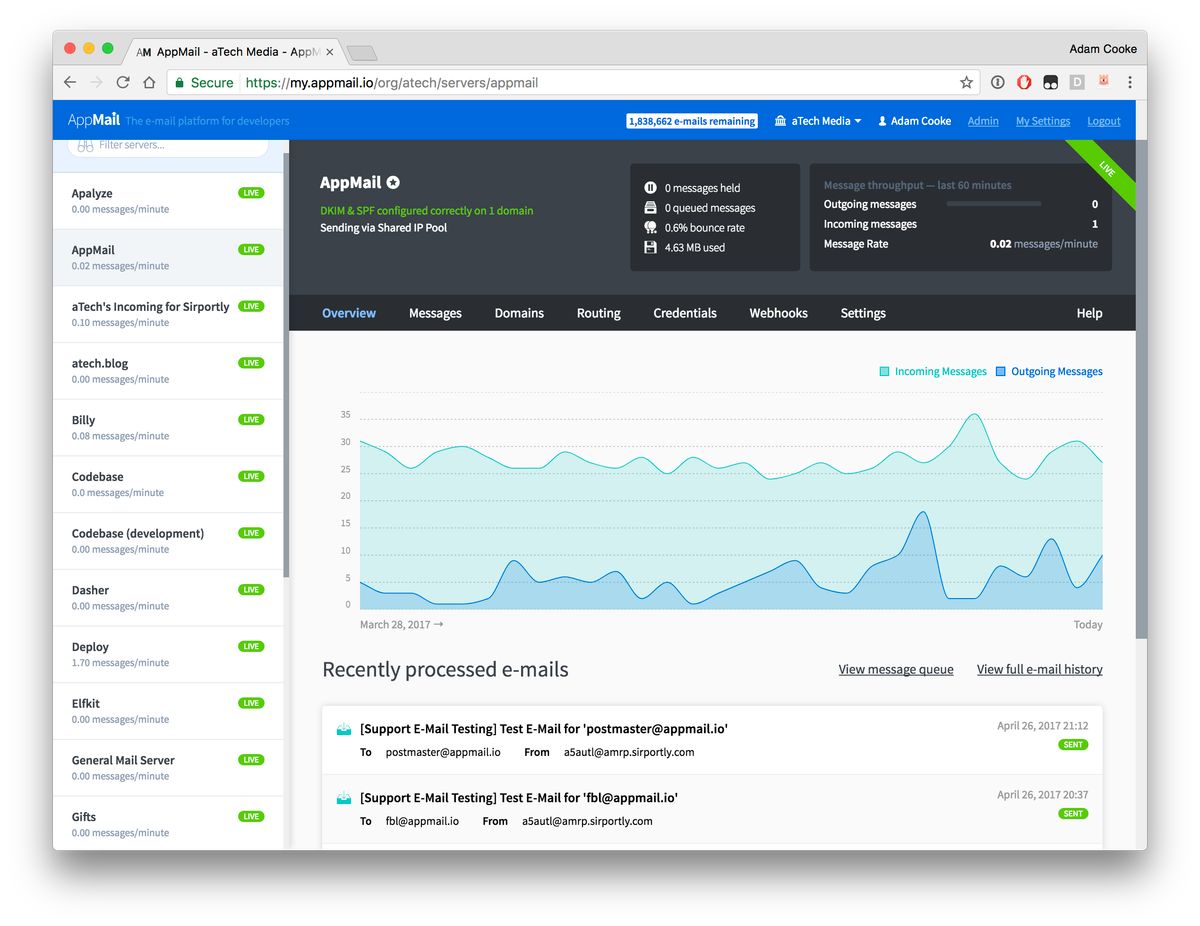Open the Webhooks tab
Screen dimensions: 1200x926
778,313
